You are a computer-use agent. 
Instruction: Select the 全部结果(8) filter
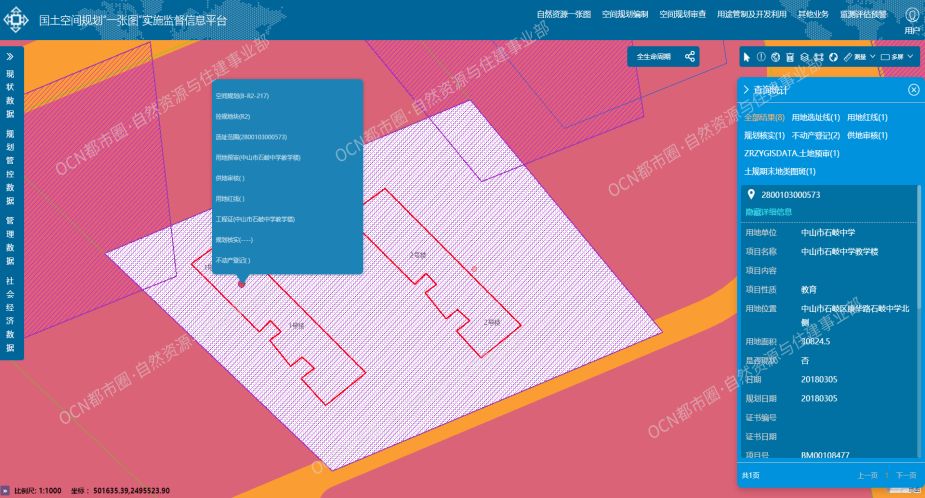(765, 117)
